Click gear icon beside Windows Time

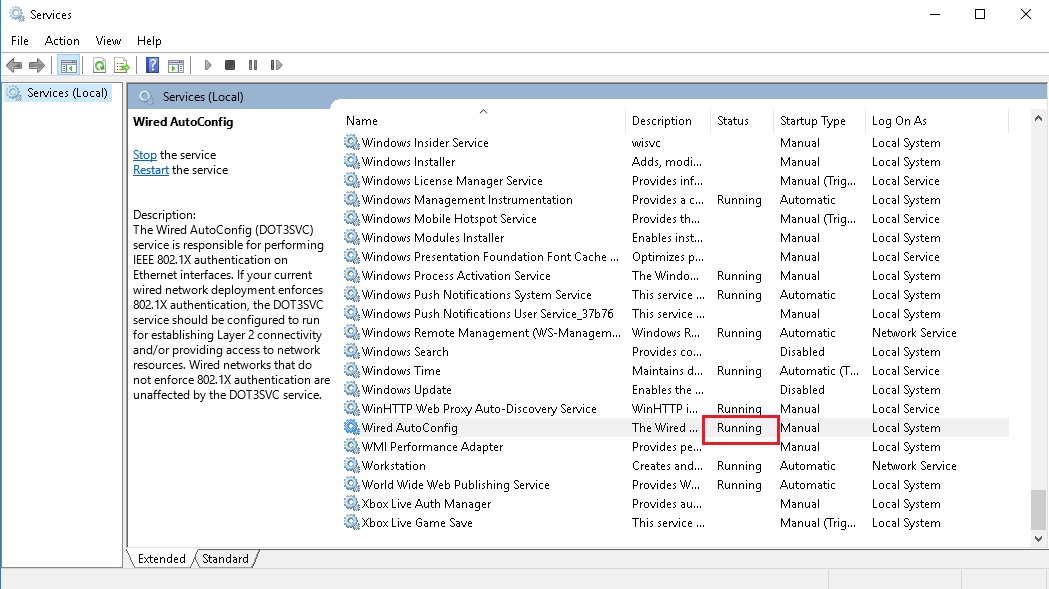click(352, 370)
